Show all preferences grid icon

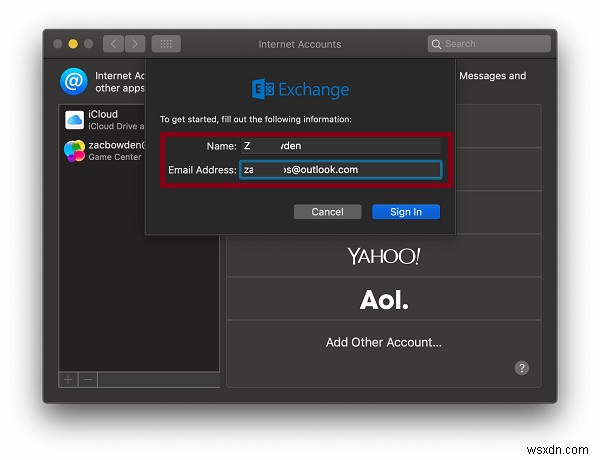166,44
